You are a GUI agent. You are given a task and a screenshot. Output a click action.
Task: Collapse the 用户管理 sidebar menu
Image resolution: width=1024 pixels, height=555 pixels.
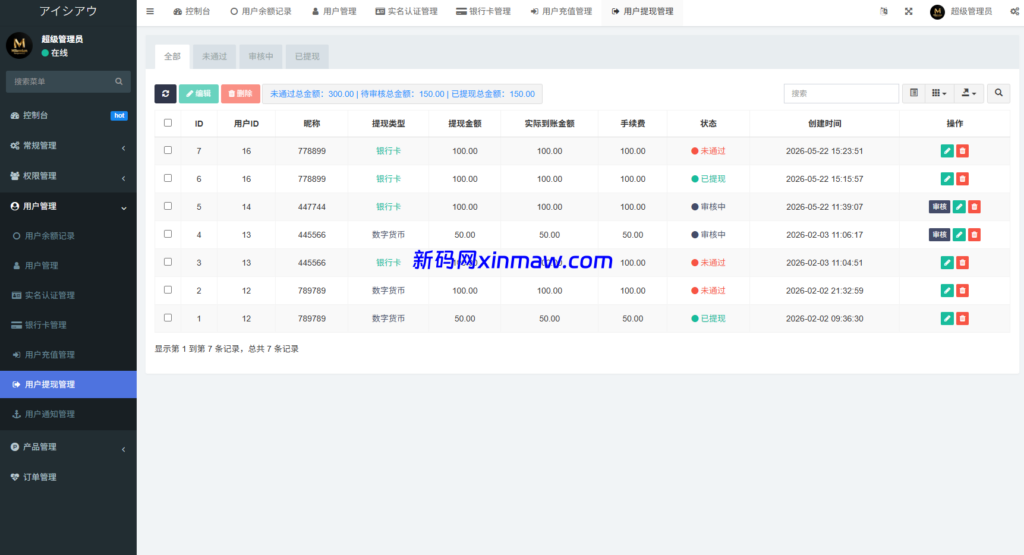pos(69,206)
